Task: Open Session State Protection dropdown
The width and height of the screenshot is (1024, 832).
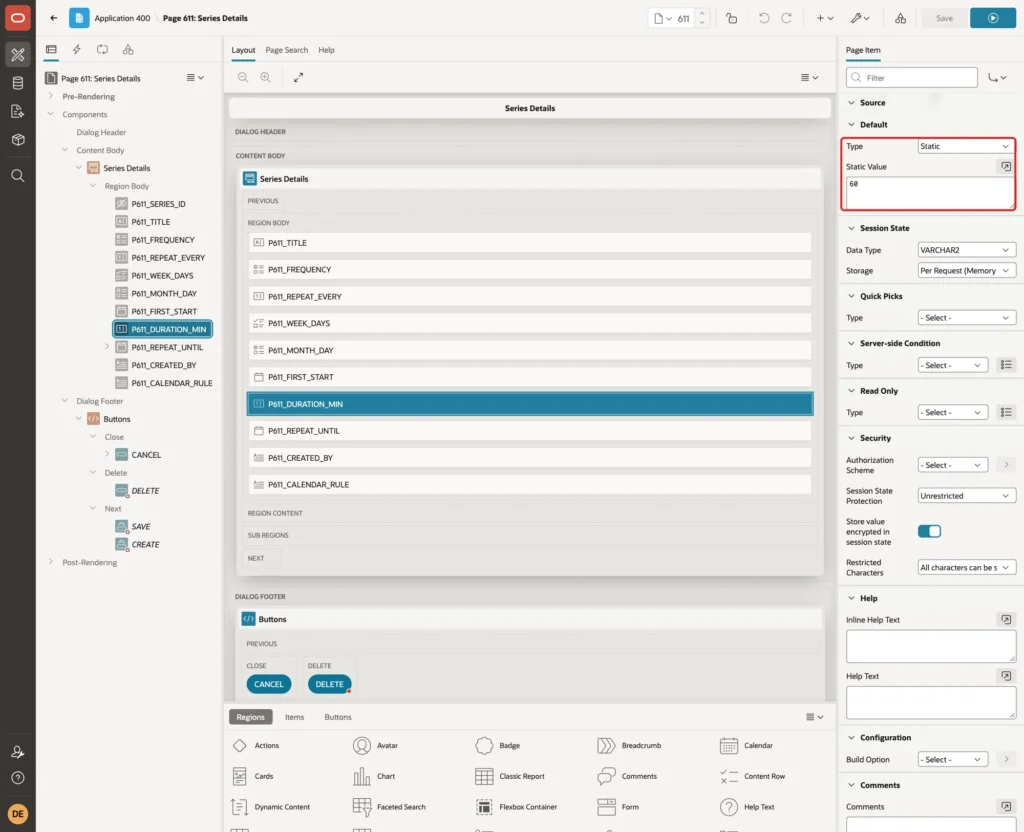Action: 966,496
